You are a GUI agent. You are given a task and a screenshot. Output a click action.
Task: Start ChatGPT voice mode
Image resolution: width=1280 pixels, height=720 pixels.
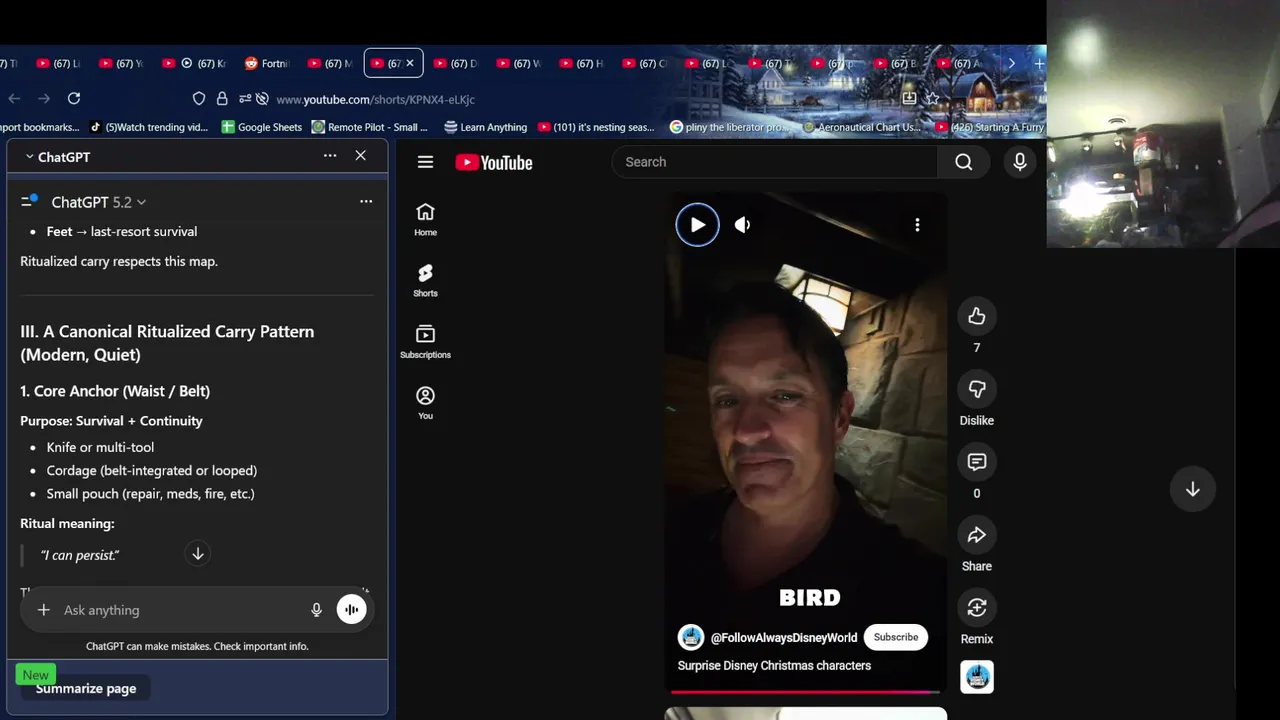351,610
